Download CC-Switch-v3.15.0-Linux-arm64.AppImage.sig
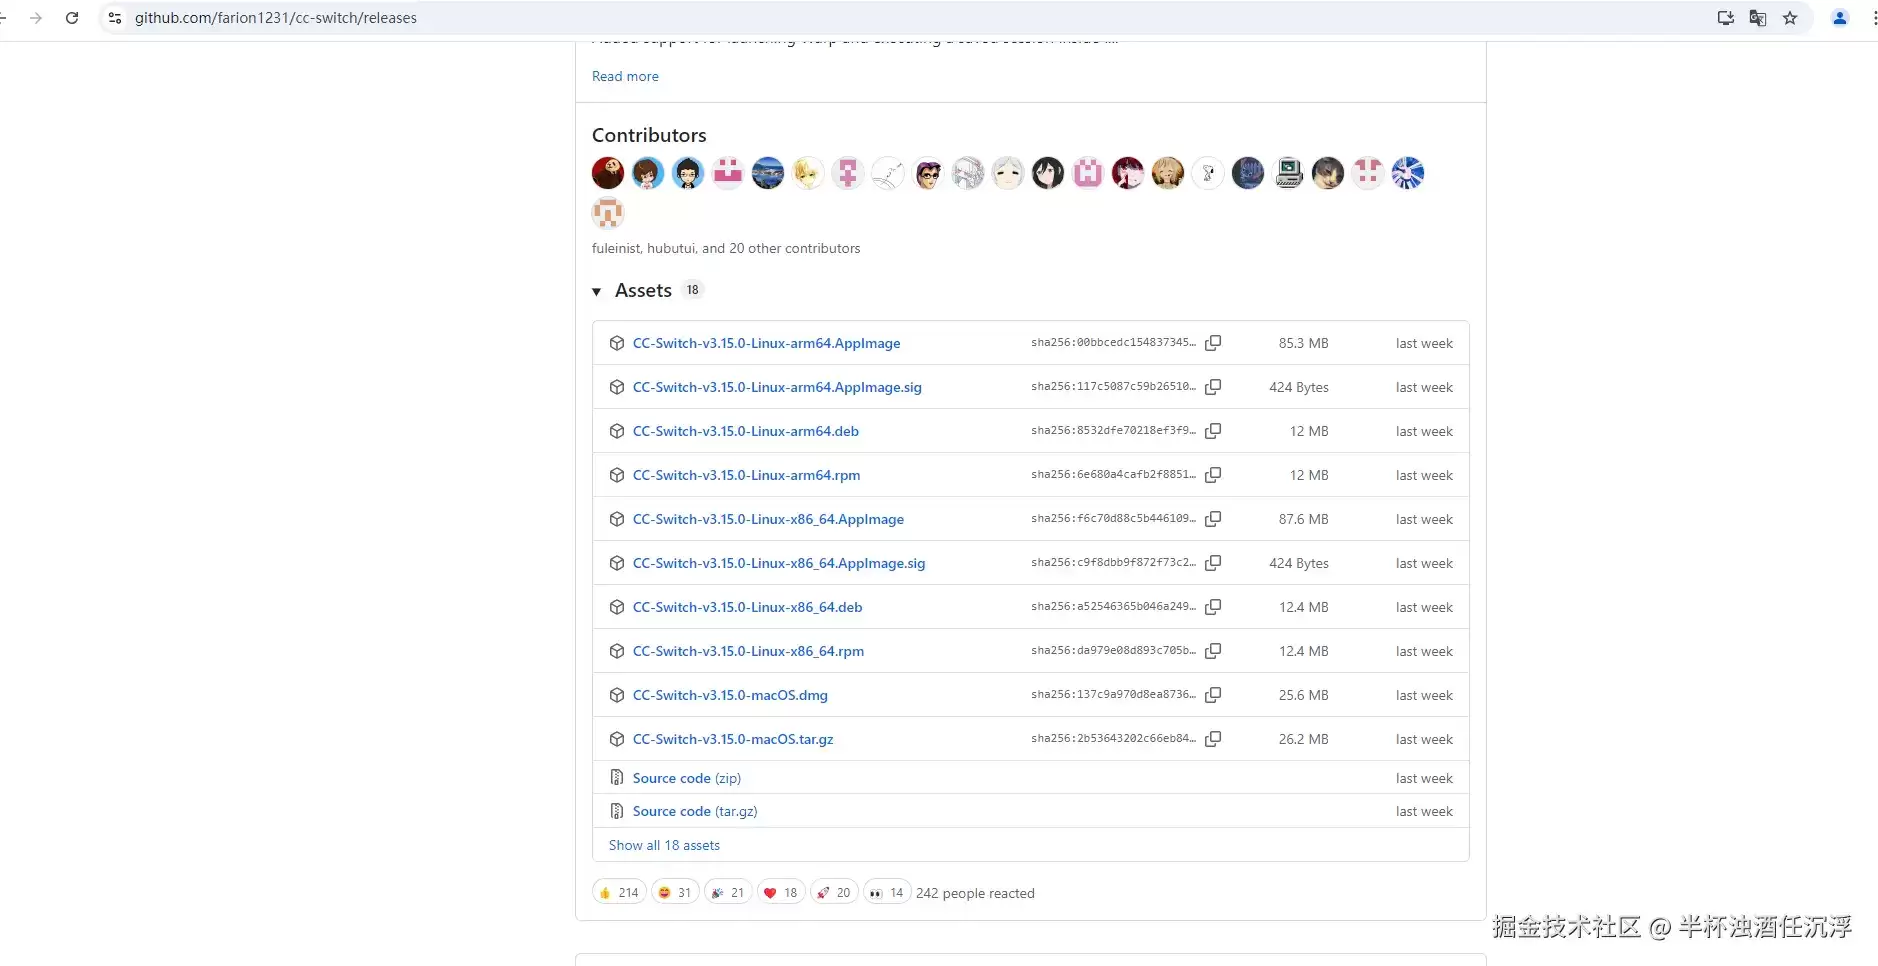This screenshot has width=1878, height=966. coord(777,387)
